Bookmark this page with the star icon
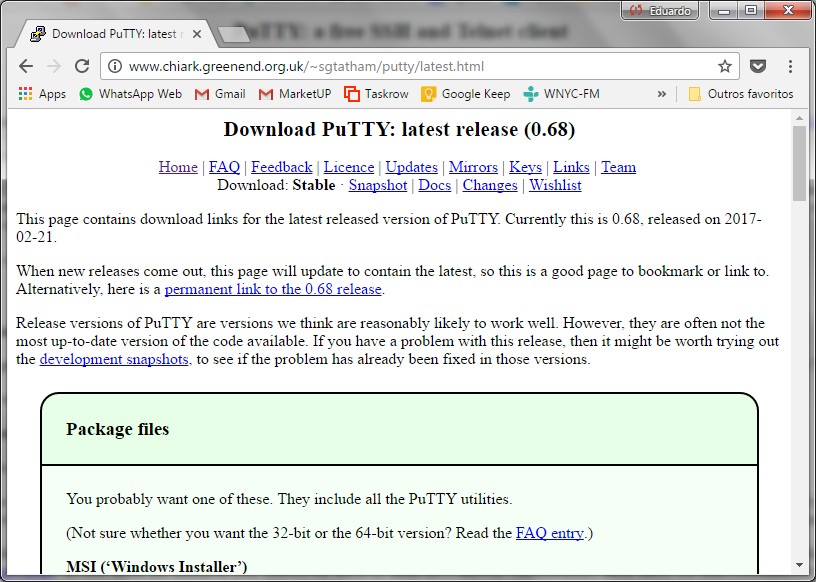Screen dimensions: 816x582 click(x=724, y=66)
